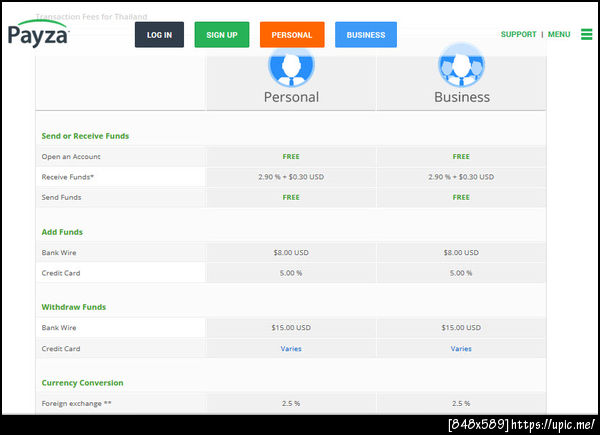Viewport: 600px width, 435px height.
Task: Click Personal $8.00 USD bank wire fee
Action: point(291,253)
